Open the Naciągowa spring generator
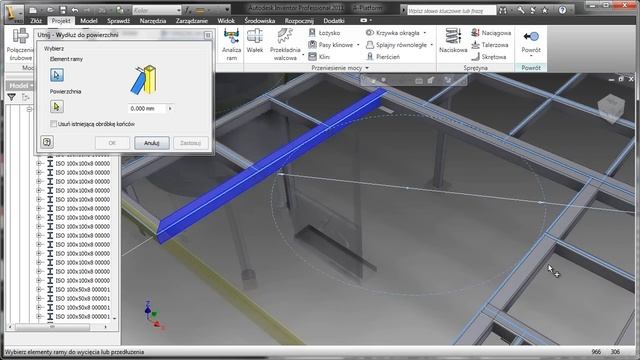 click(491, 33)
